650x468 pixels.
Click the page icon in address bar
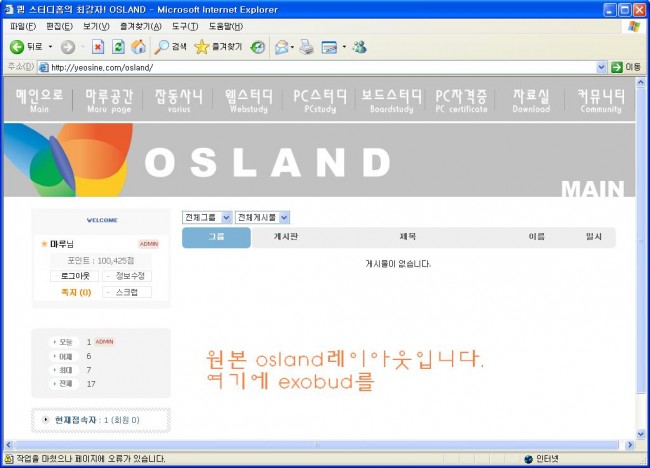click(x=44, y=67)
